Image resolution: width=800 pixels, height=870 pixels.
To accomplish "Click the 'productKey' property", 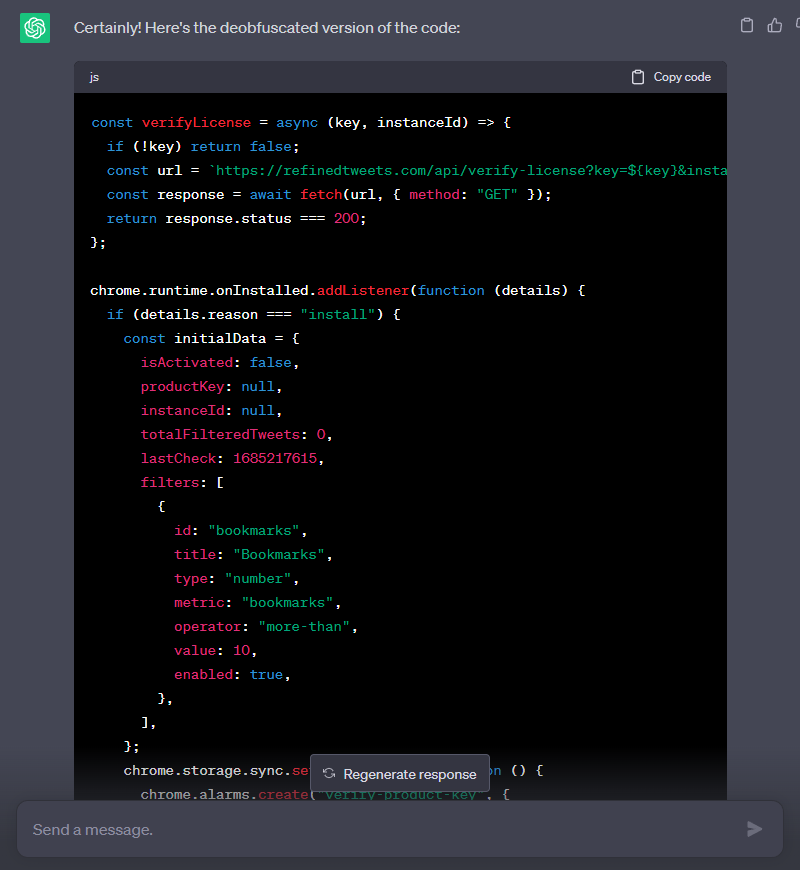I will [183, 387].
